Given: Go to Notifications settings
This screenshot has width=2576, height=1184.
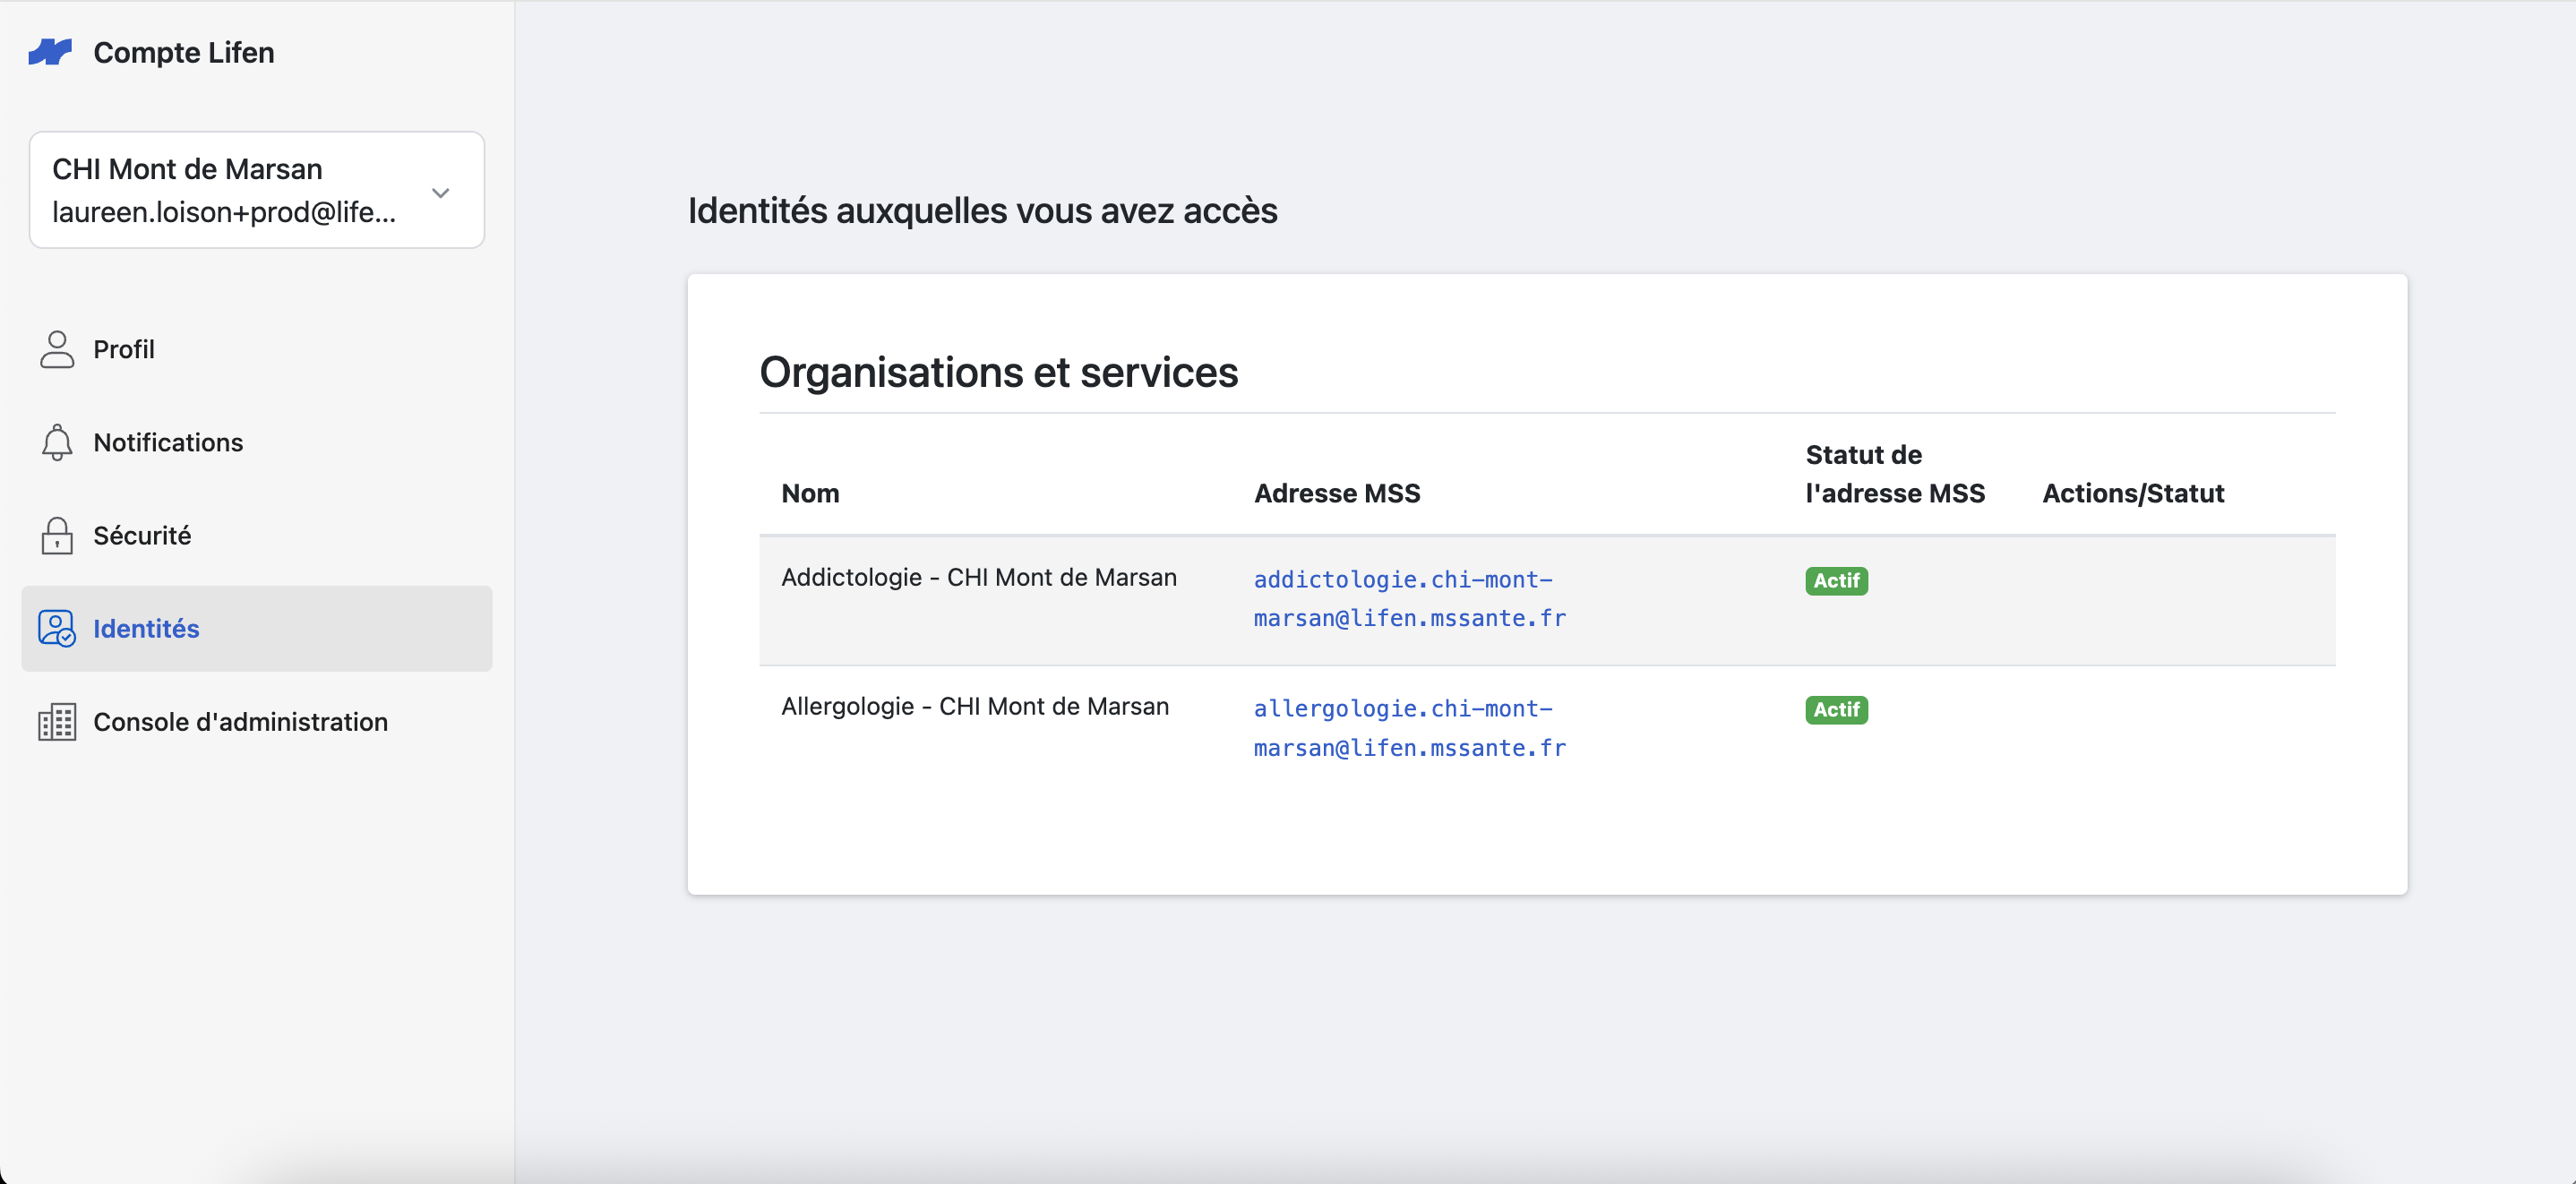Looking at the screenshot, I should pyautogui.click(x=257, y=443).
